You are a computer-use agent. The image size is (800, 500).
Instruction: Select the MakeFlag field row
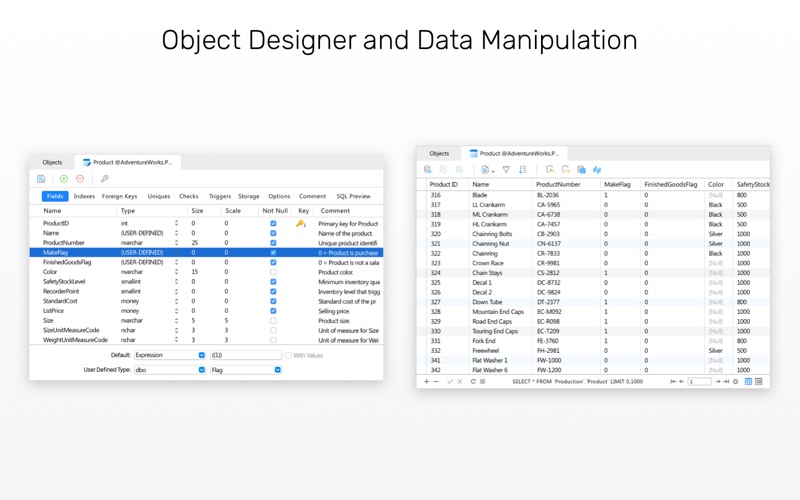tap(206, 253)
